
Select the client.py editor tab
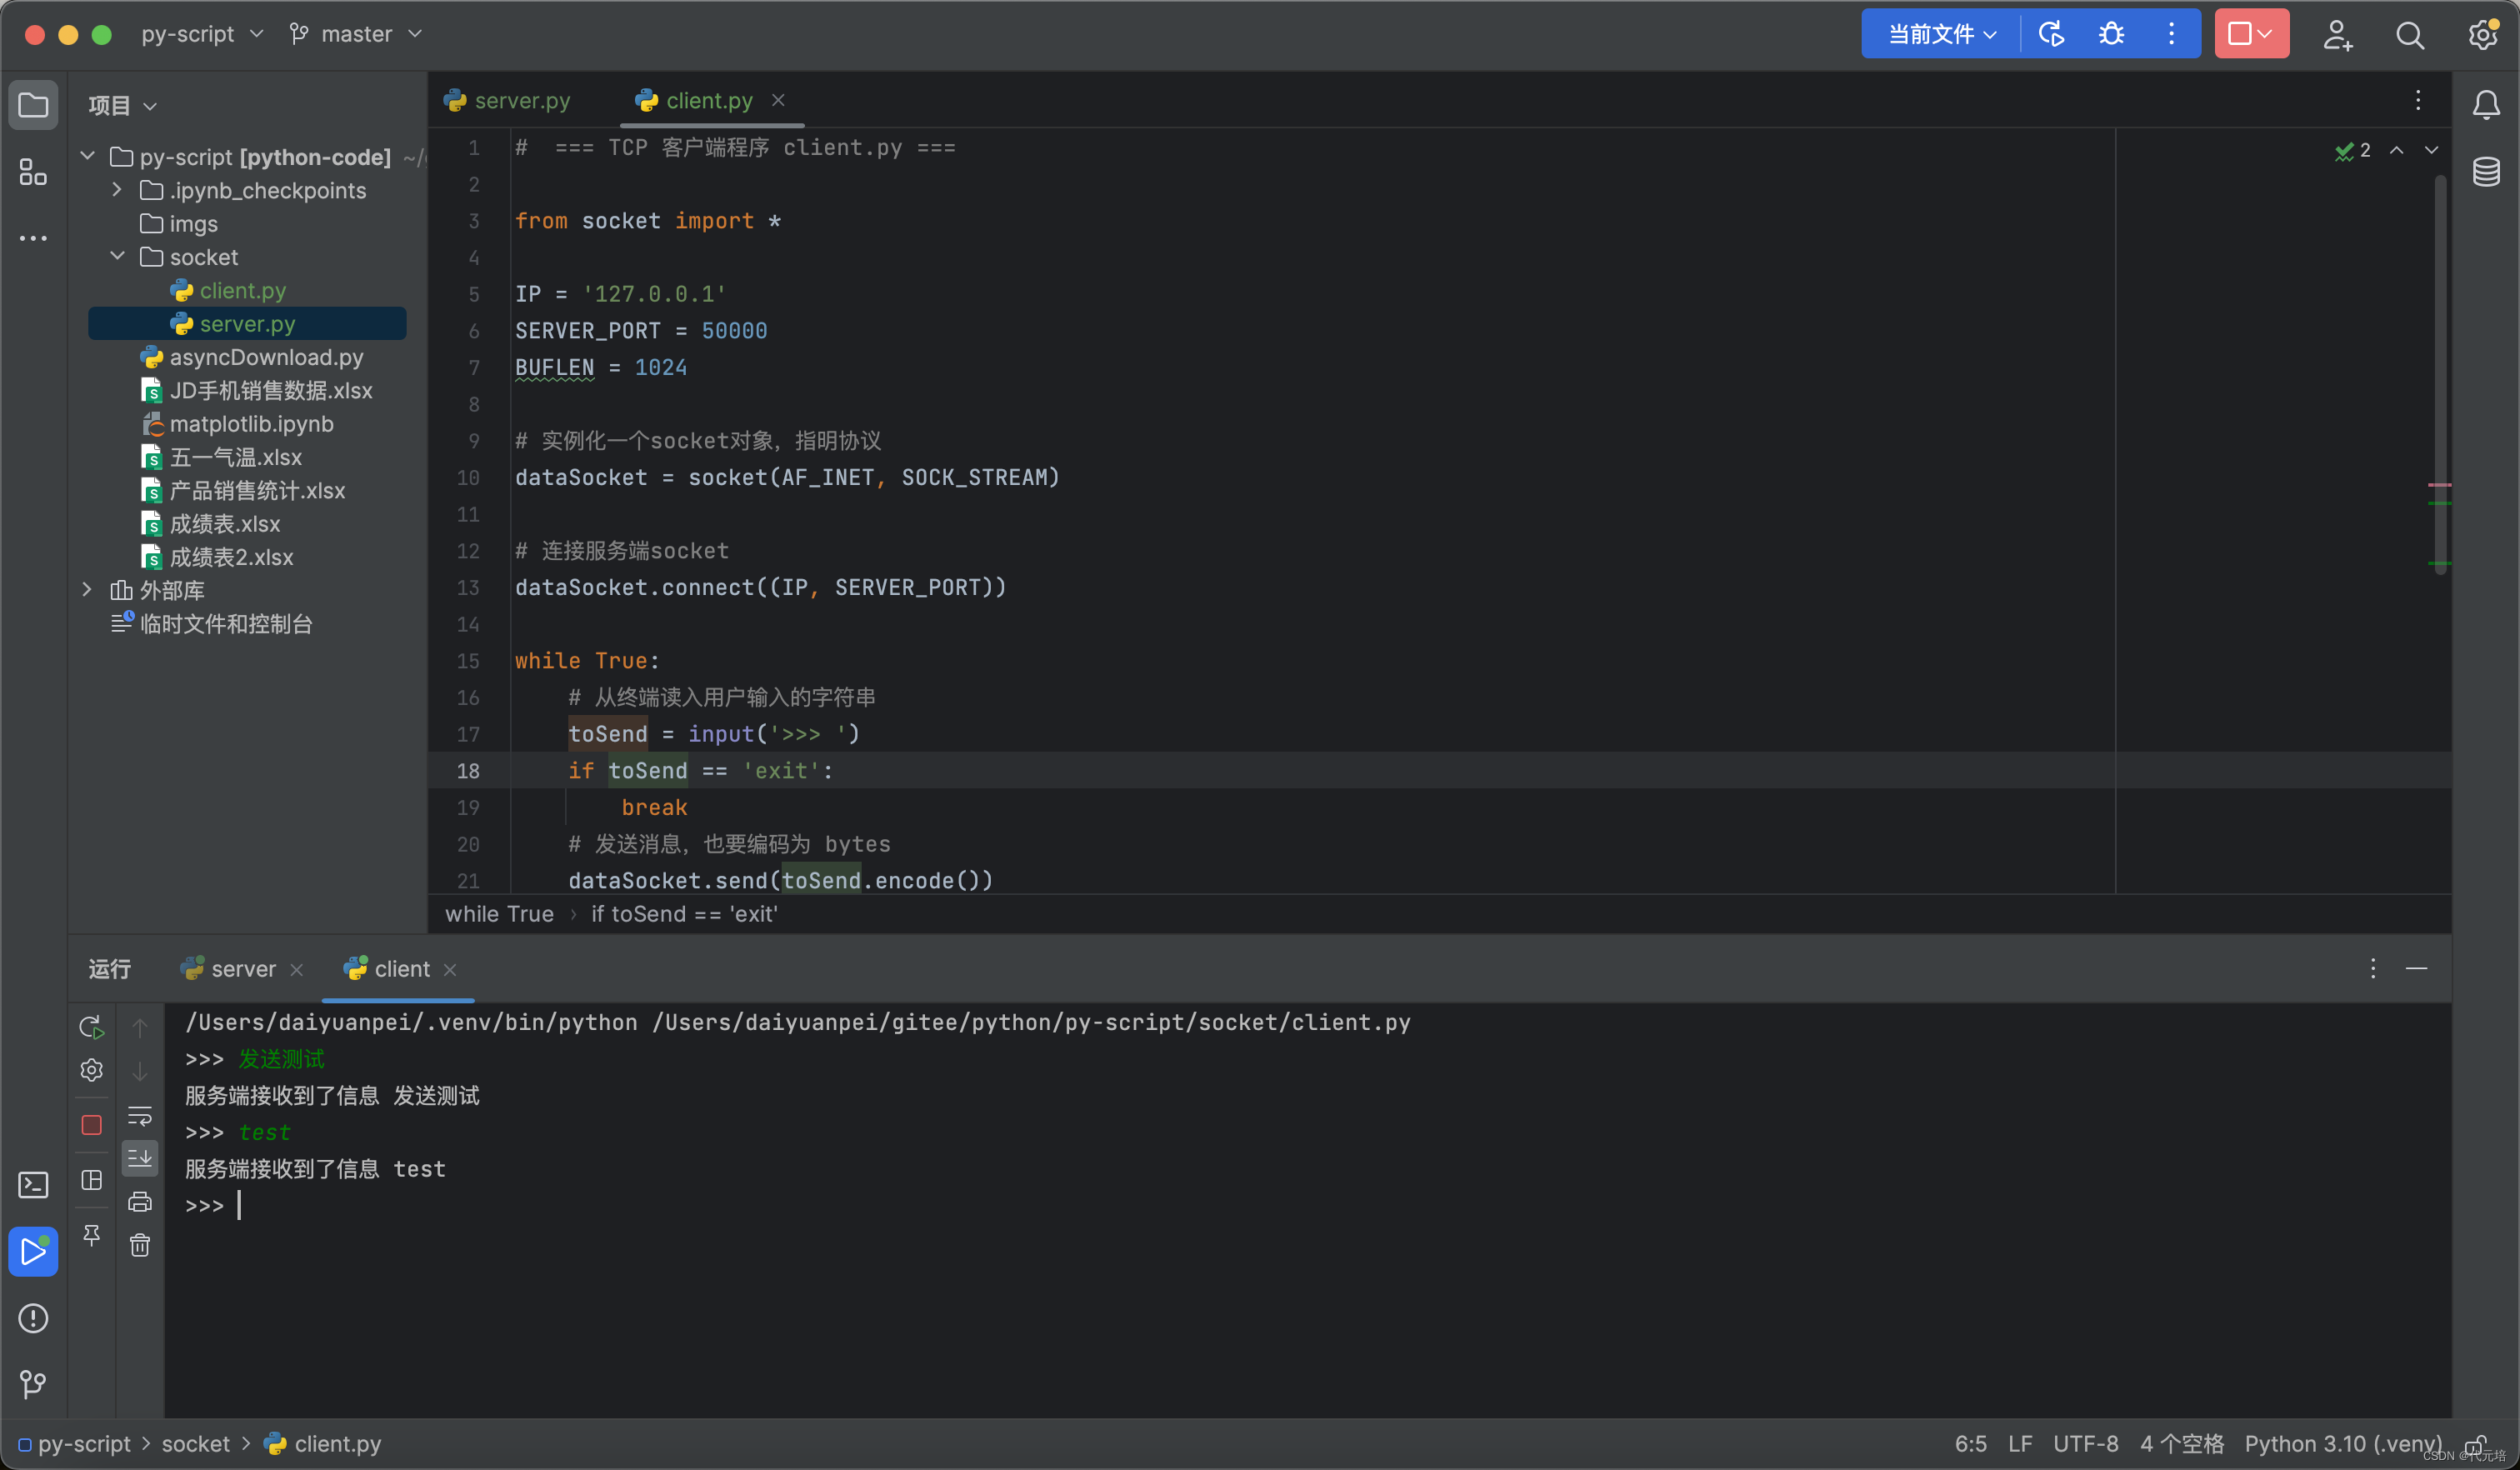[697, 100]
